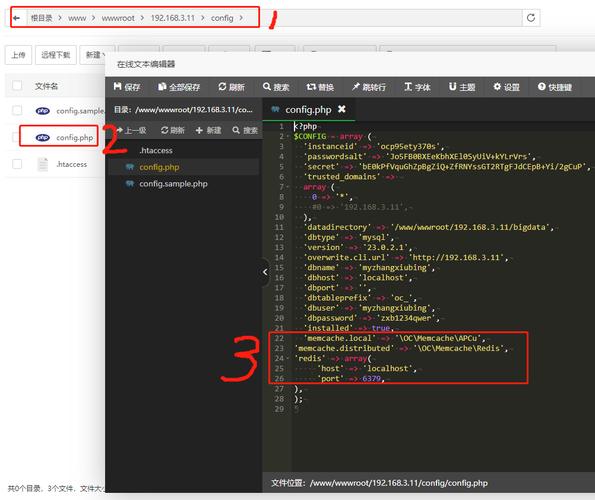
Task: Click wwwroot in the breadcrumb path
Action: point(118,18)
